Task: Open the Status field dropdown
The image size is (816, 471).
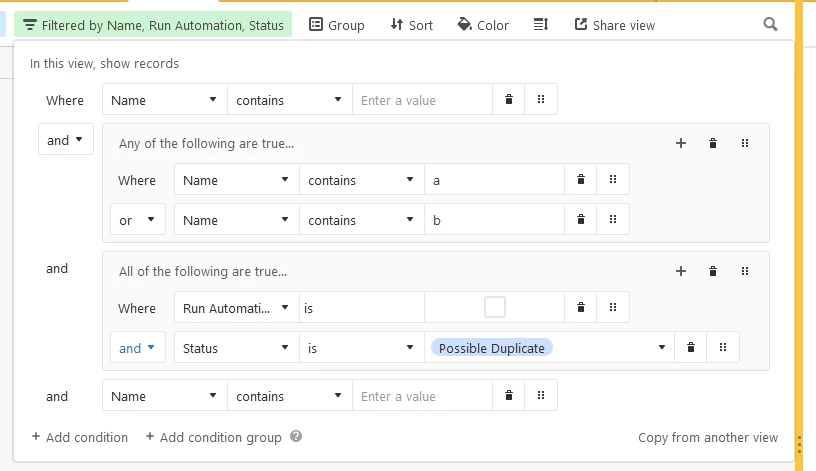Action: click(x=237, y=348)
